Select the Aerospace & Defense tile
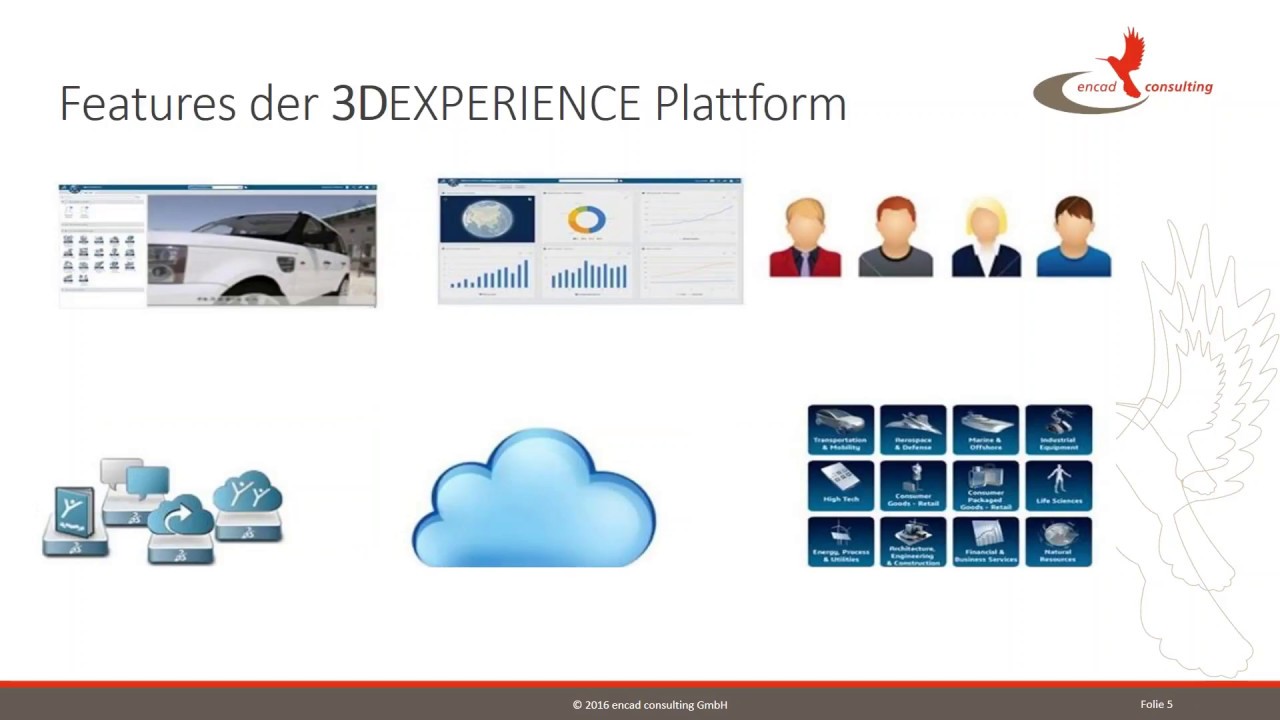The width and height of the screenshot is (1280, 720). [913, 429]
